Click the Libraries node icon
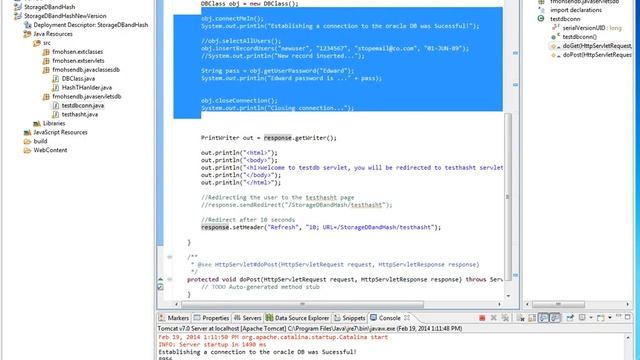Viewport: 640px width, 360px height. point(37,123)
